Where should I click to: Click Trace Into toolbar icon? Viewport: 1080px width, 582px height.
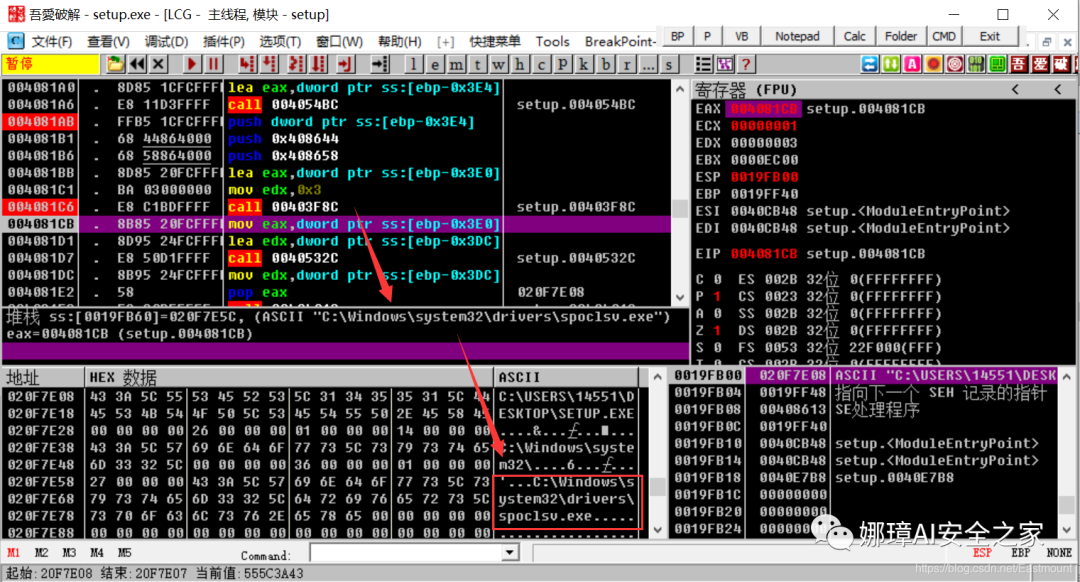coord(296,64)
